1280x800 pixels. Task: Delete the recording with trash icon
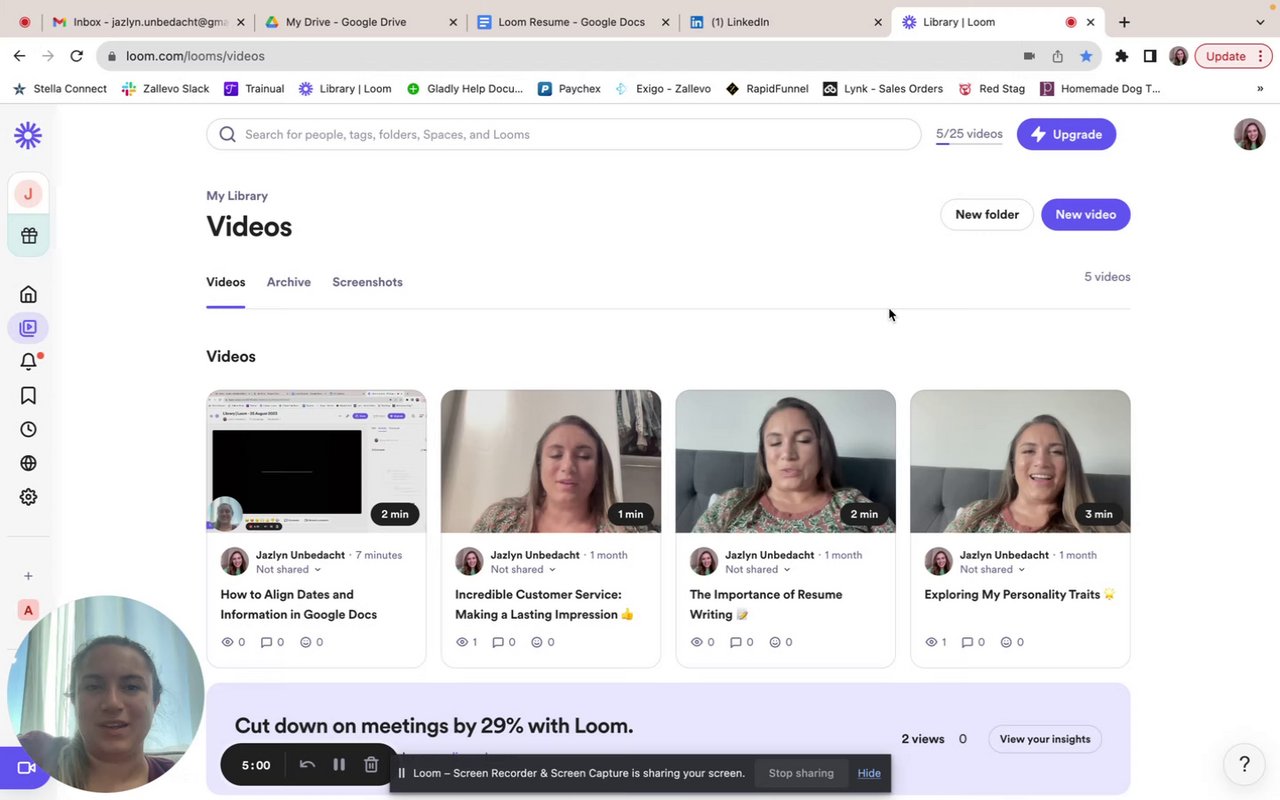pos(371,765)
